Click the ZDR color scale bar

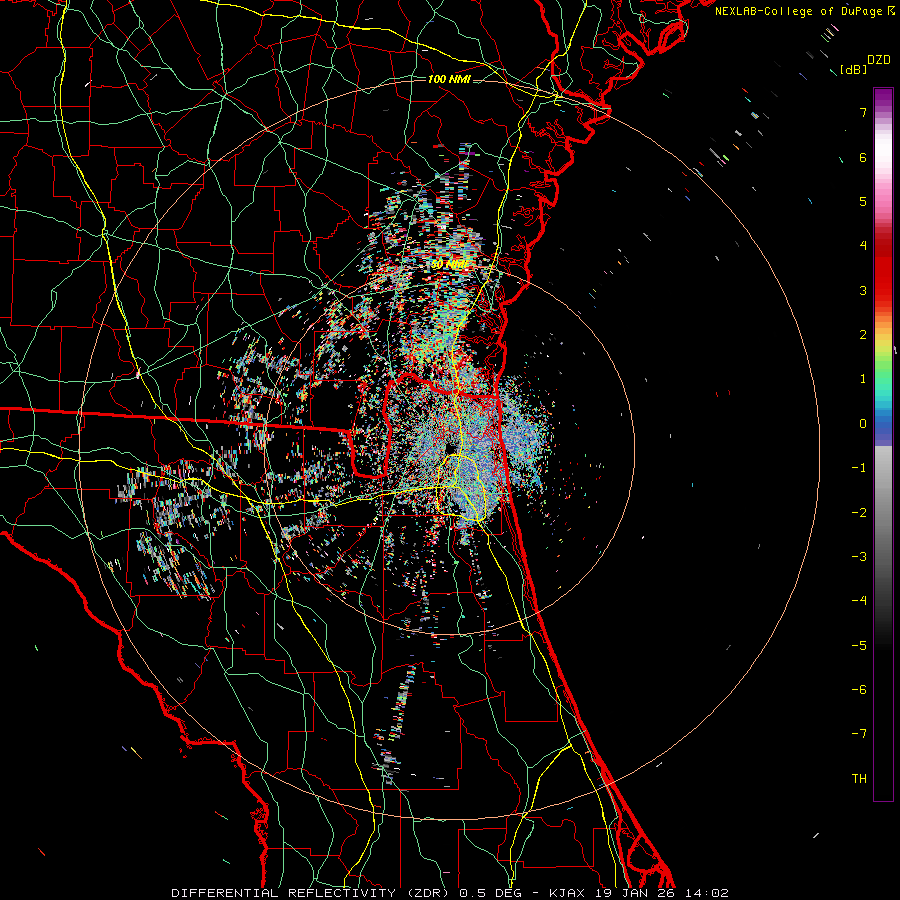(x=883, y=444)
